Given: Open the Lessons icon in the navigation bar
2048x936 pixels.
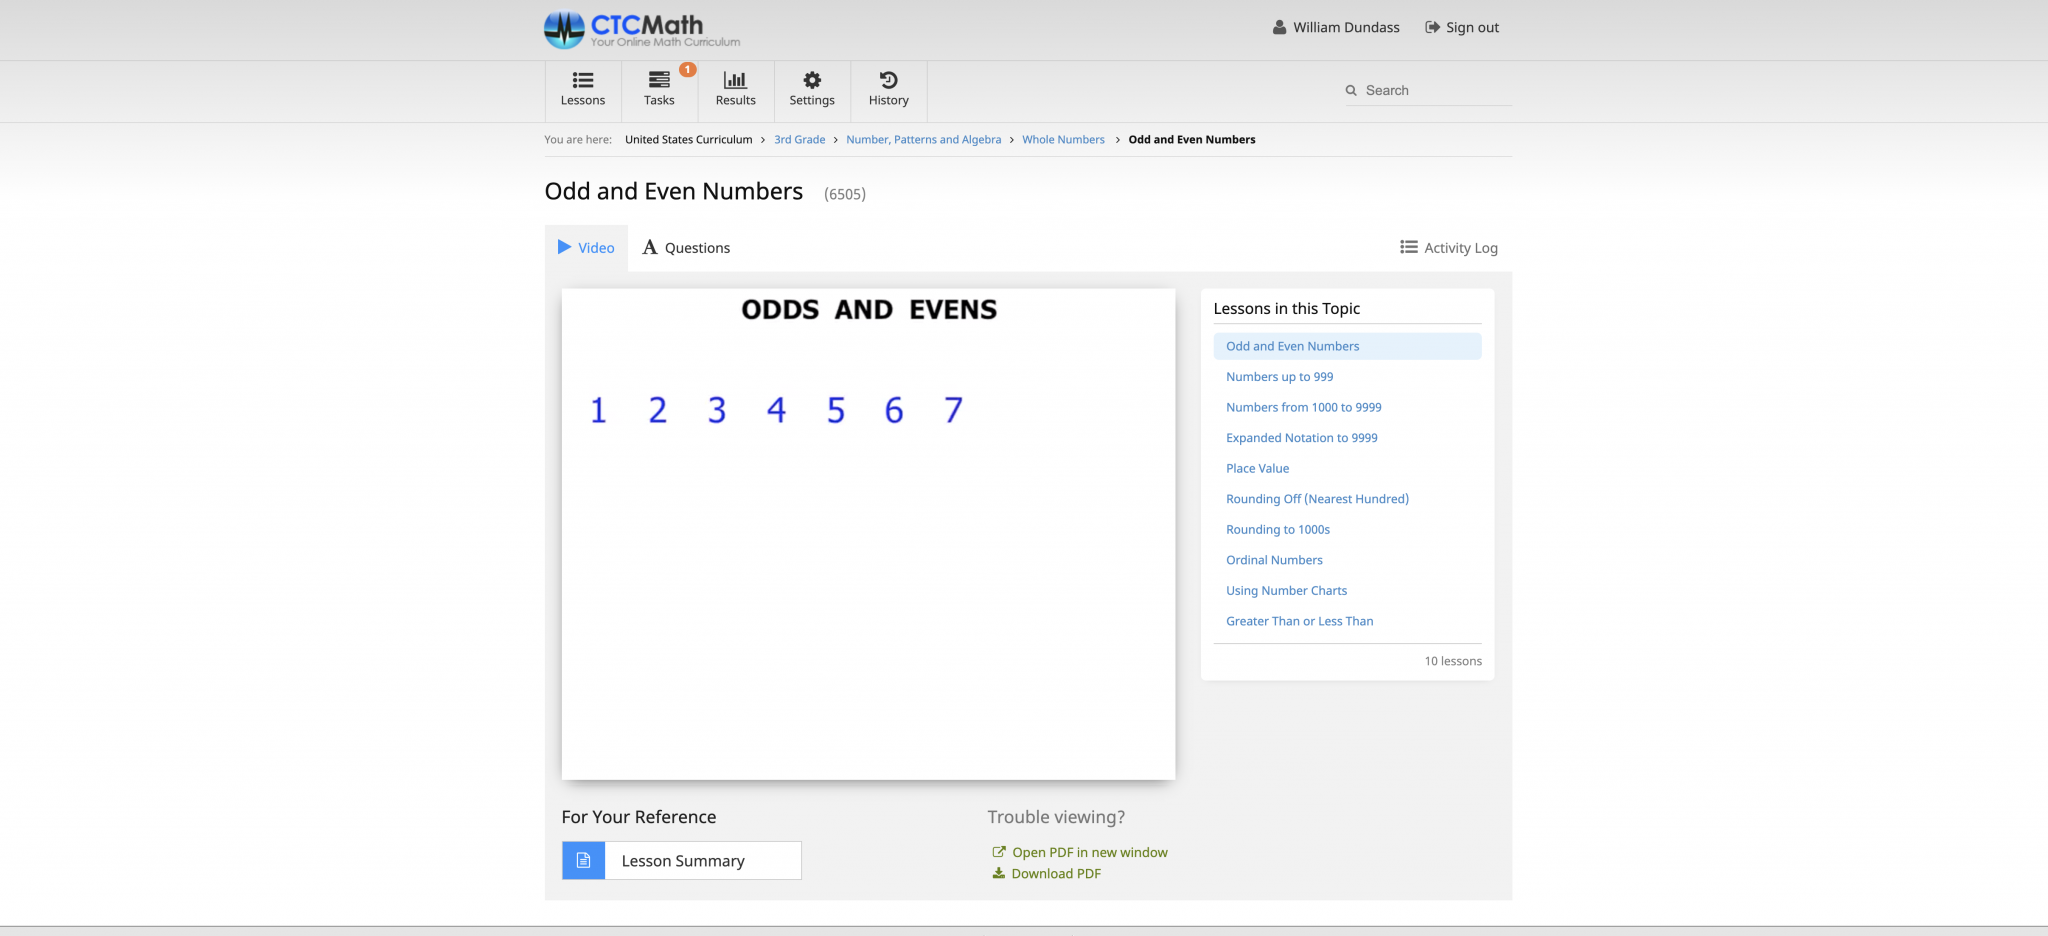Looking at the screenshot, I should pyautogui.click(x=583, y=78).
